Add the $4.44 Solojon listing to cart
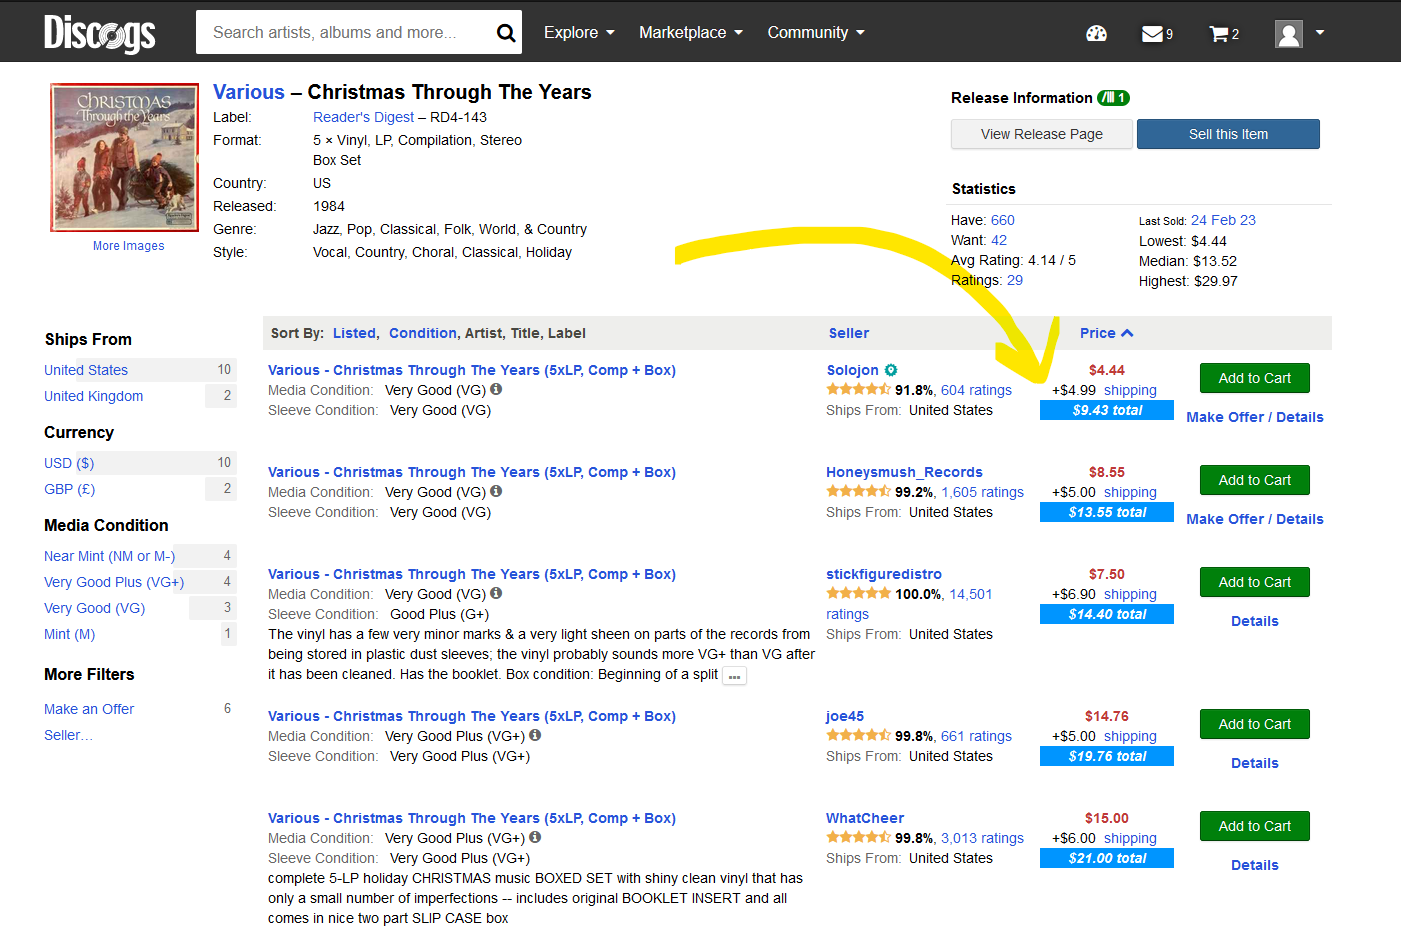The width and height of the screenshot is (1401, 933). click(x=1254, y=378)
